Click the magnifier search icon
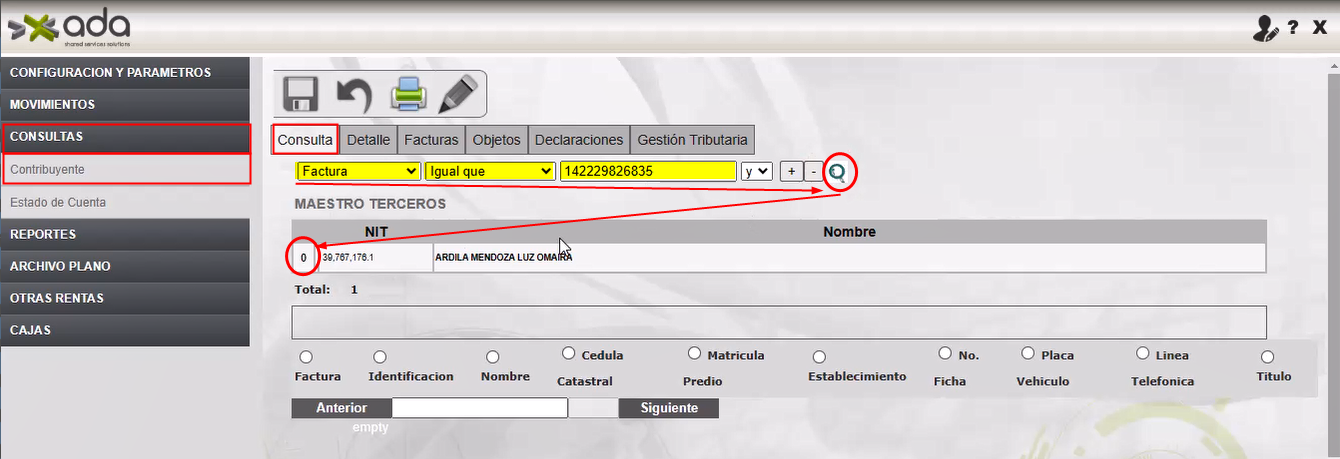Image resolution: width=1340 pixels, height=459 pixels. pyautogui.click(x=837, y=172)
